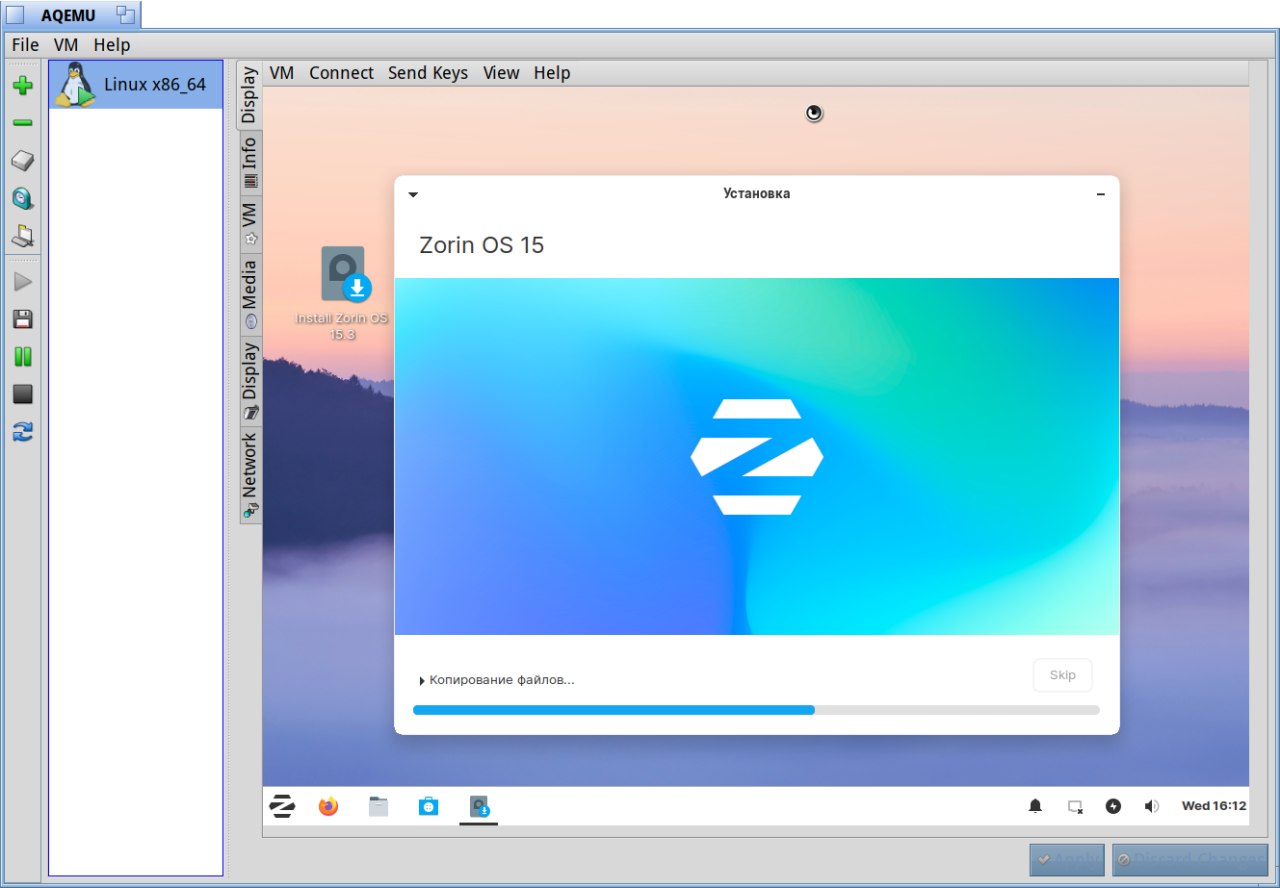
Task: Open the Files manager taskbar icon
Action: [x=378, y=806]
